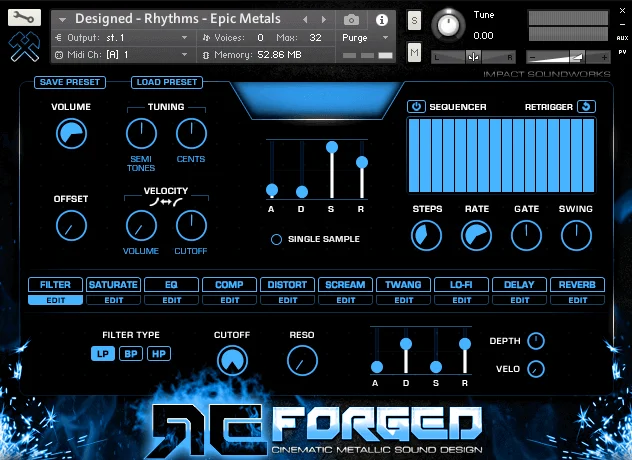Screen dimensions: 632x460
Task: Select the LP filter type
Action: [103, 354]
